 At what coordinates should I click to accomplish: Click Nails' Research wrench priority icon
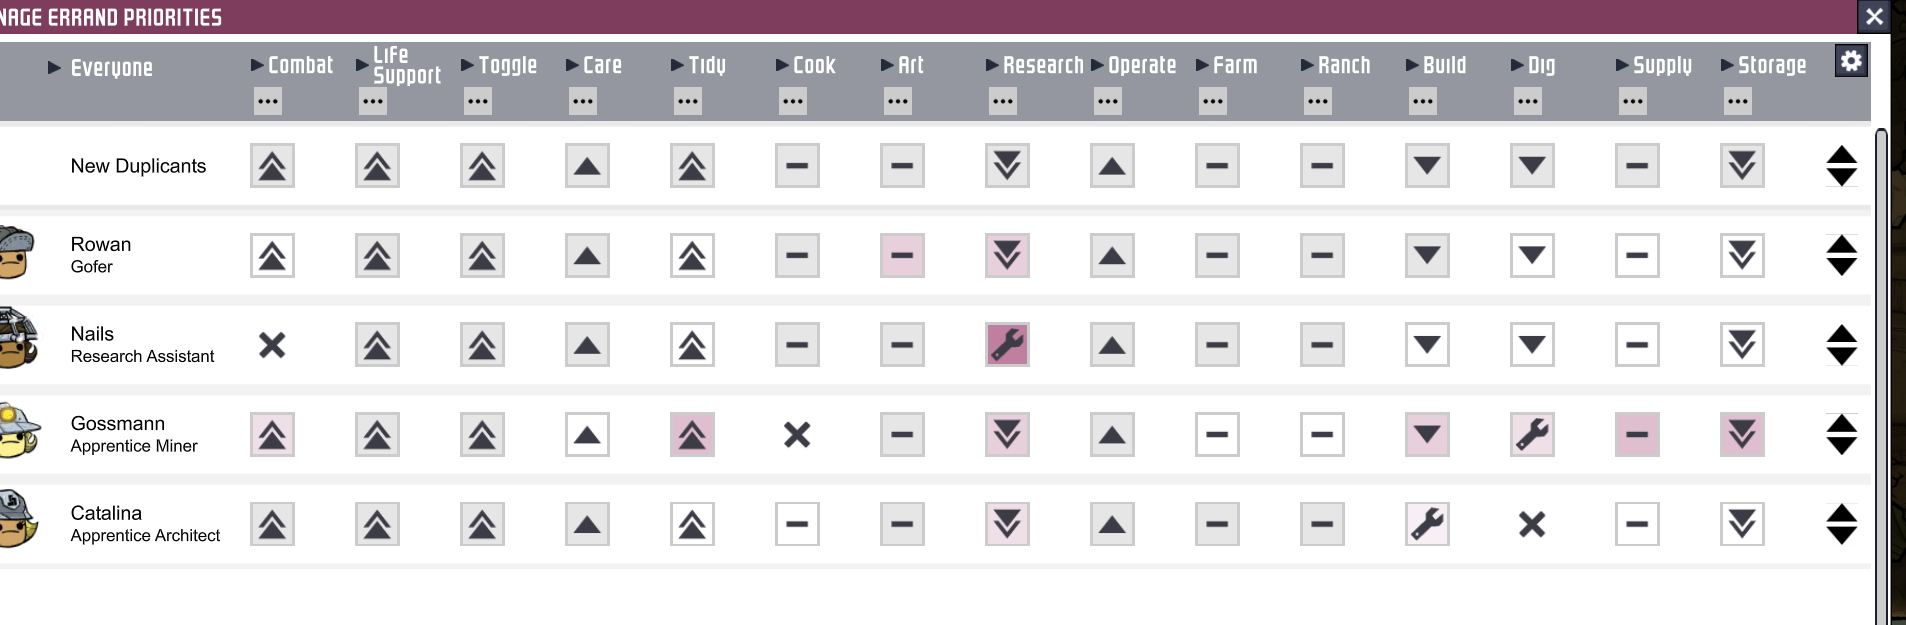1007,345
